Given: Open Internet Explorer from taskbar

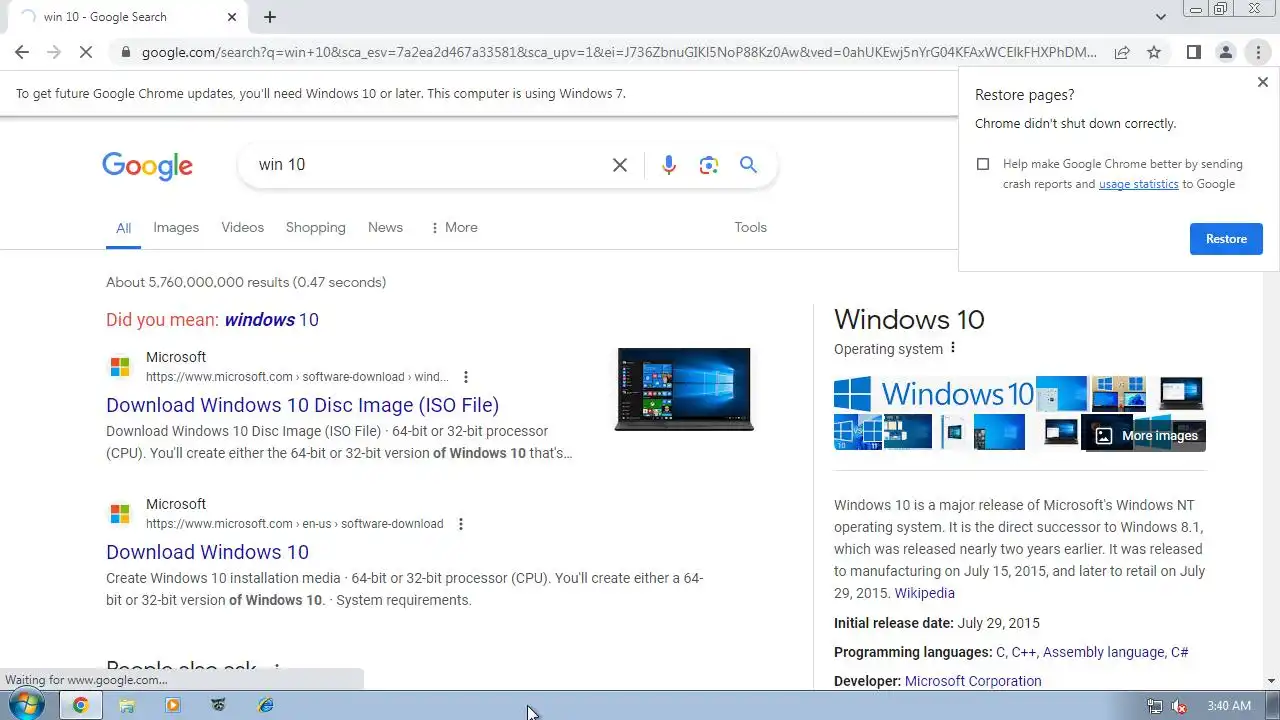Looking at the screenshot, I should point(265,705).
